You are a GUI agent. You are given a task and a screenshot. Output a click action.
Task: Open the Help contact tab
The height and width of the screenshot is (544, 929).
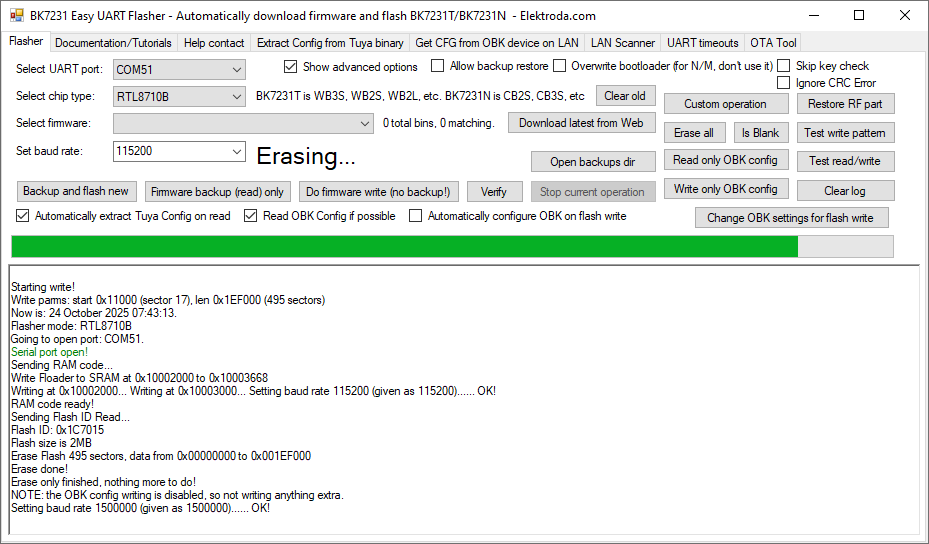pyautogui.click(x=214, y=43)
